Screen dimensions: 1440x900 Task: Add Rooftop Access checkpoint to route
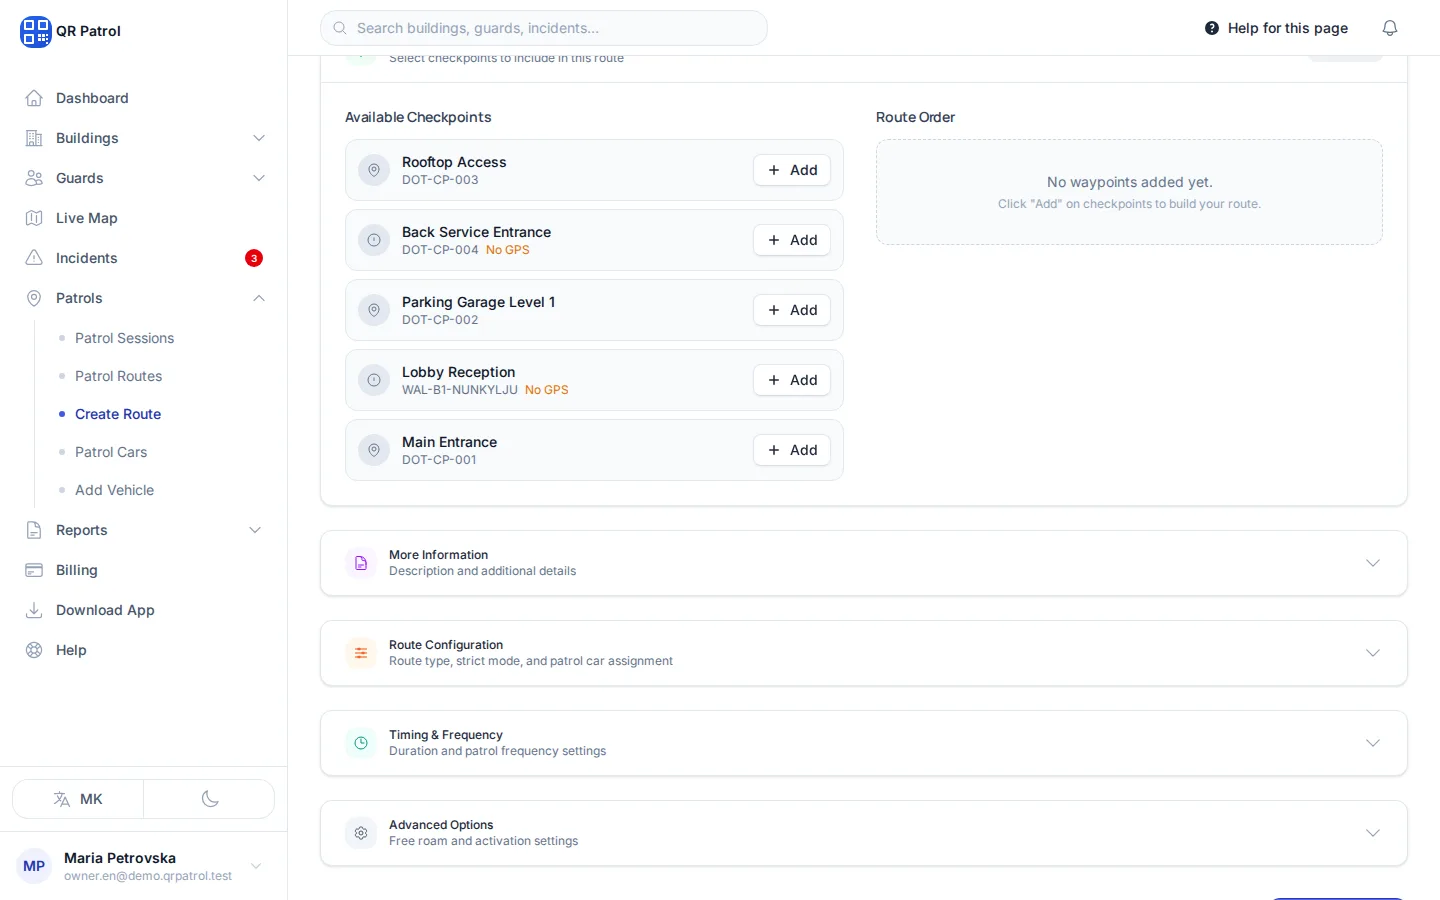click(792, 170)
